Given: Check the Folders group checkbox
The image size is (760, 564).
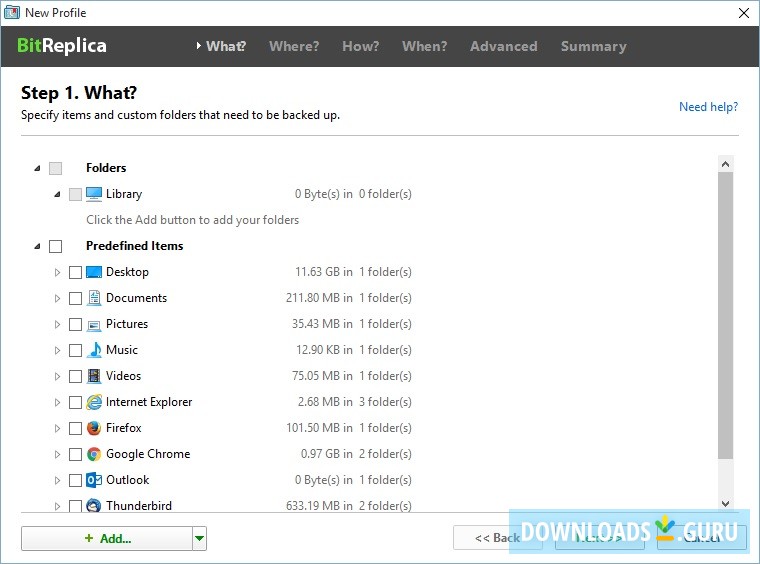Looking at the screenshot, I should click(x=56, y=168).
